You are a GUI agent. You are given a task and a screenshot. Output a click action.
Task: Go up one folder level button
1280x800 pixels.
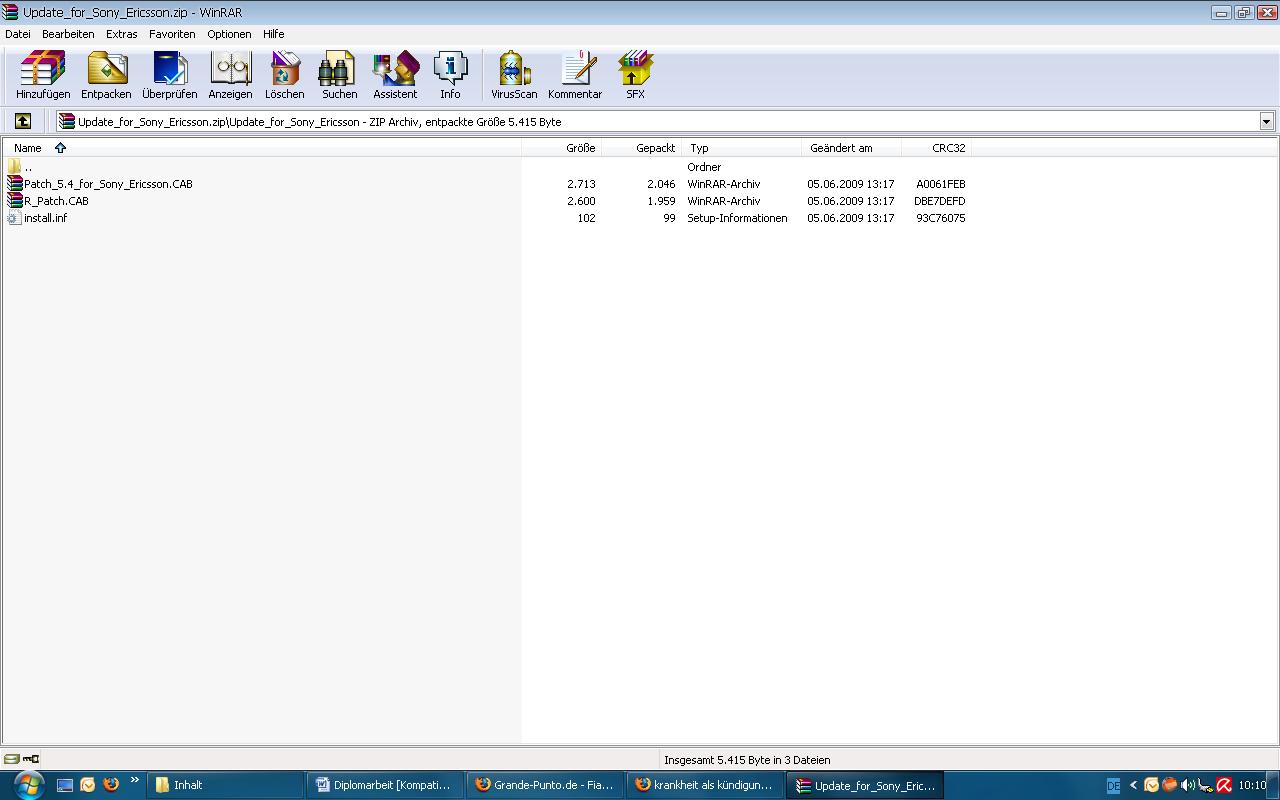tap(23, 121)
